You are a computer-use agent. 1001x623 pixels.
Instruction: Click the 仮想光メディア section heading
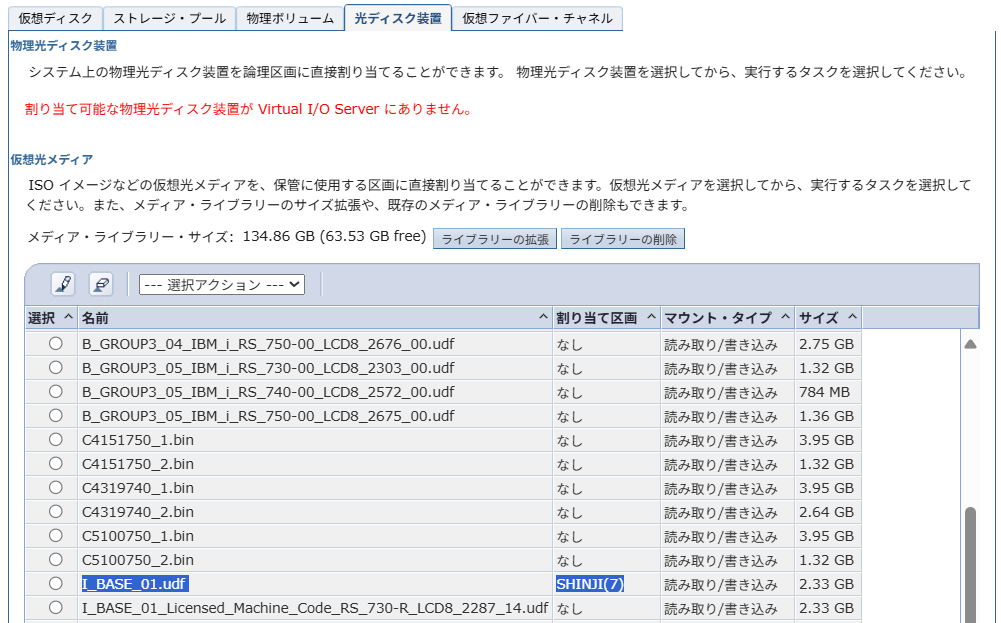[52, 160]
